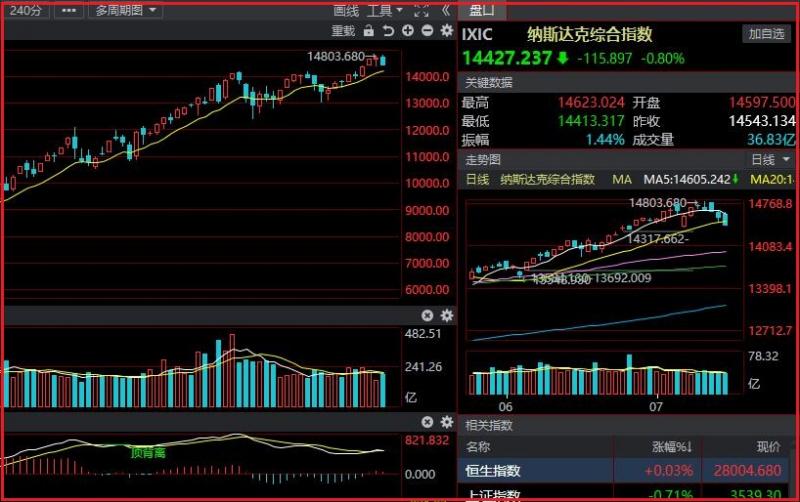This screenshot has width=800, height=502.
Task: Click the 14803.680 high marker on main chart
Action: tap(336, 56)
